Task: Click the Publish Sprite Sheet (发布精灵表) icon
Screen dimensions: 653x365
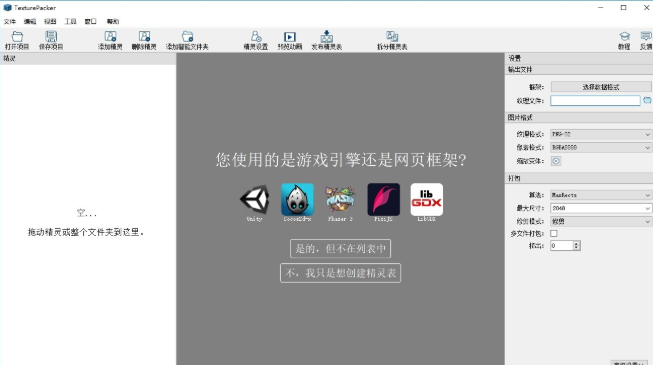Action: [x=327, y=40]
